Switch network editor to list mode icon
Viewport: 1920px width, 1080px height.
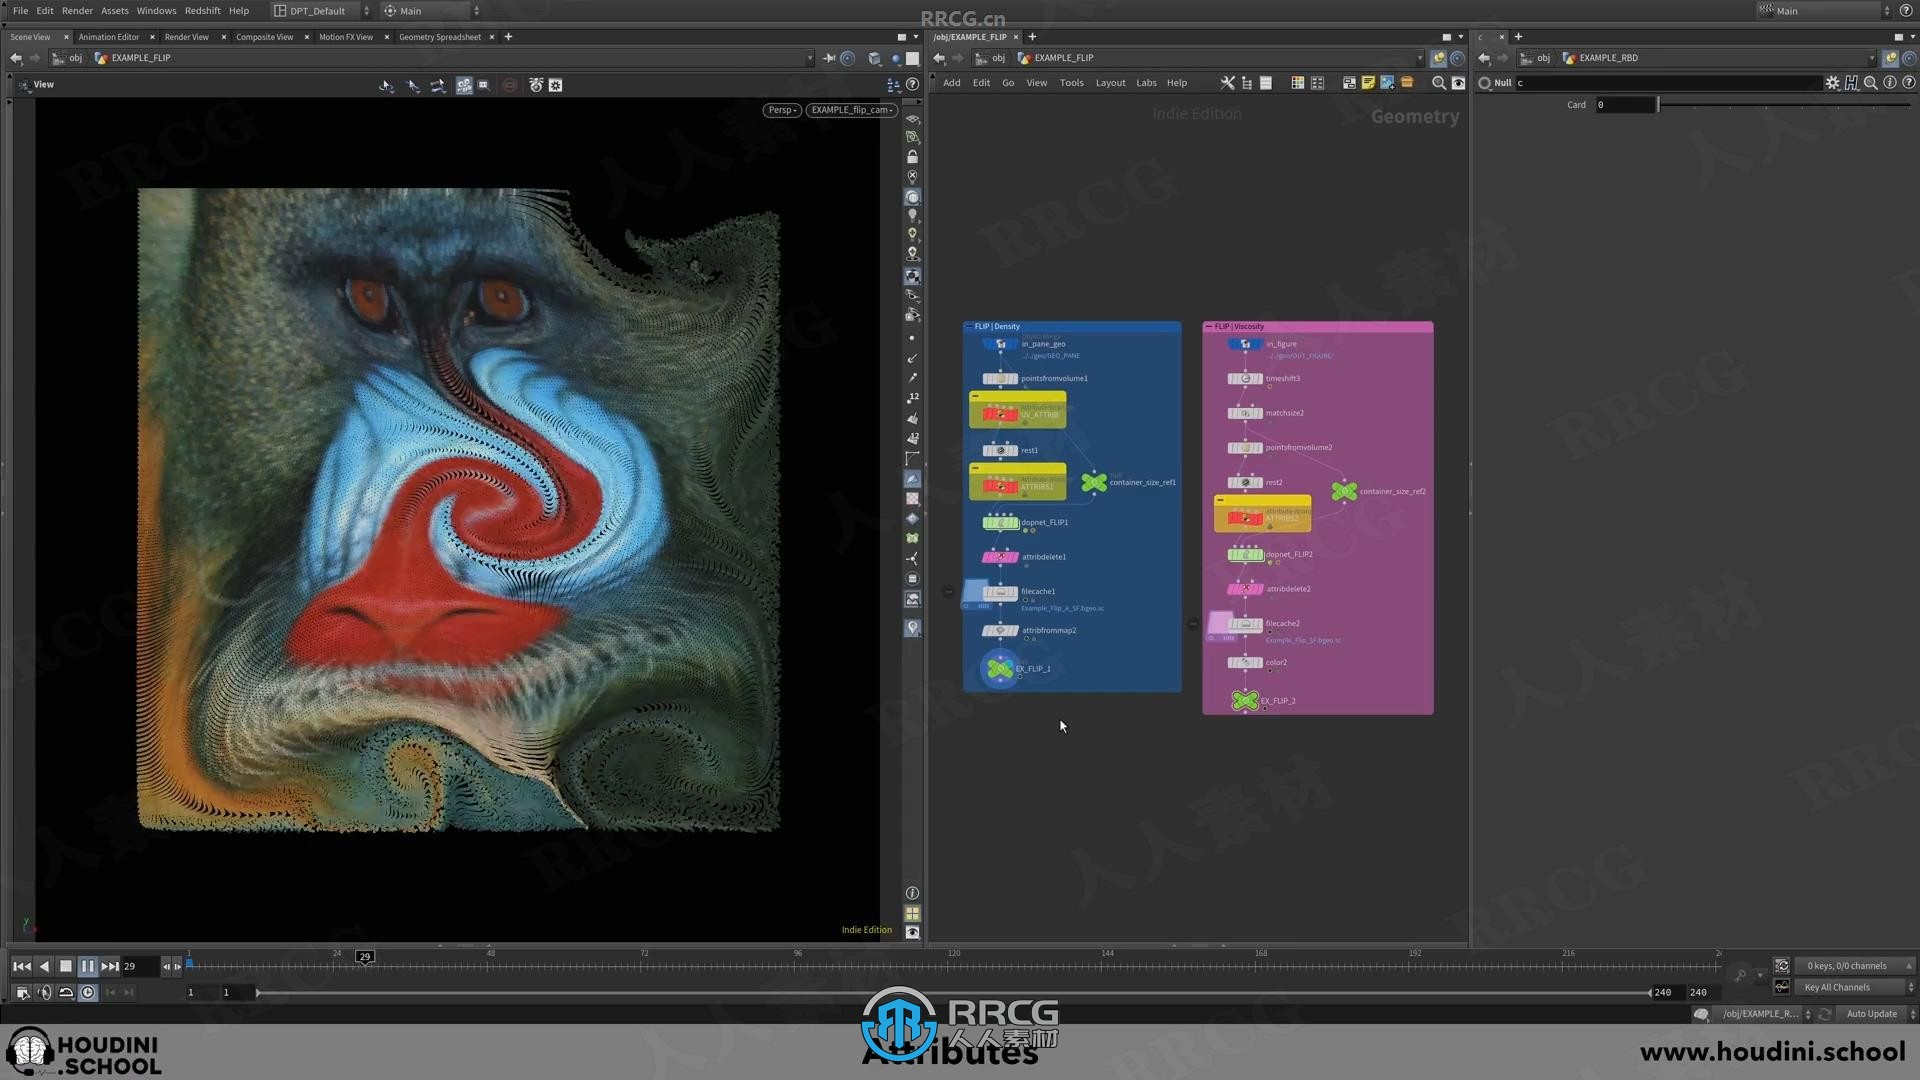click(x=1266, y=83)
